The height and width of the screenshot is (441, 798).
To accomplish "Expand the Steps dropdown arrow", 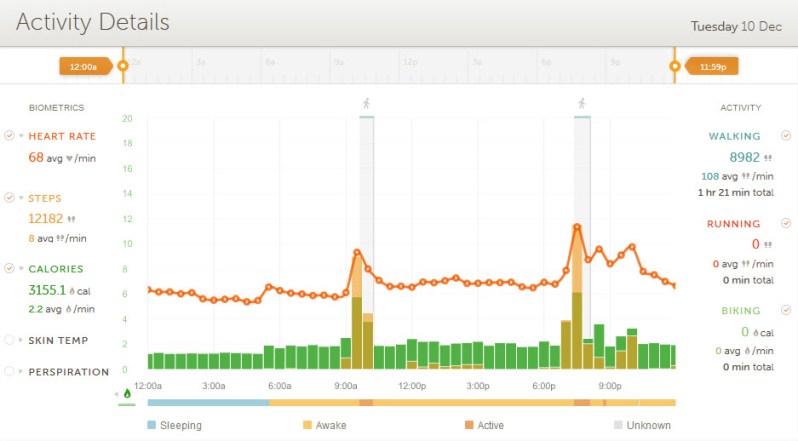I will (x=21, y=199).
